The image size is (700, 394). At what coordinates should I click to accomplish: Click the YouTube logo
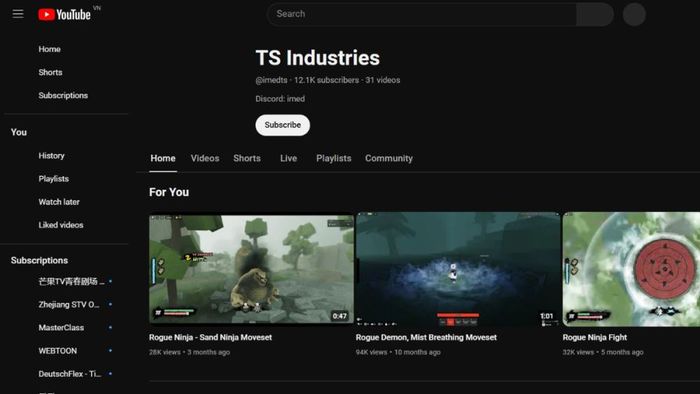[x=64, y=14]
